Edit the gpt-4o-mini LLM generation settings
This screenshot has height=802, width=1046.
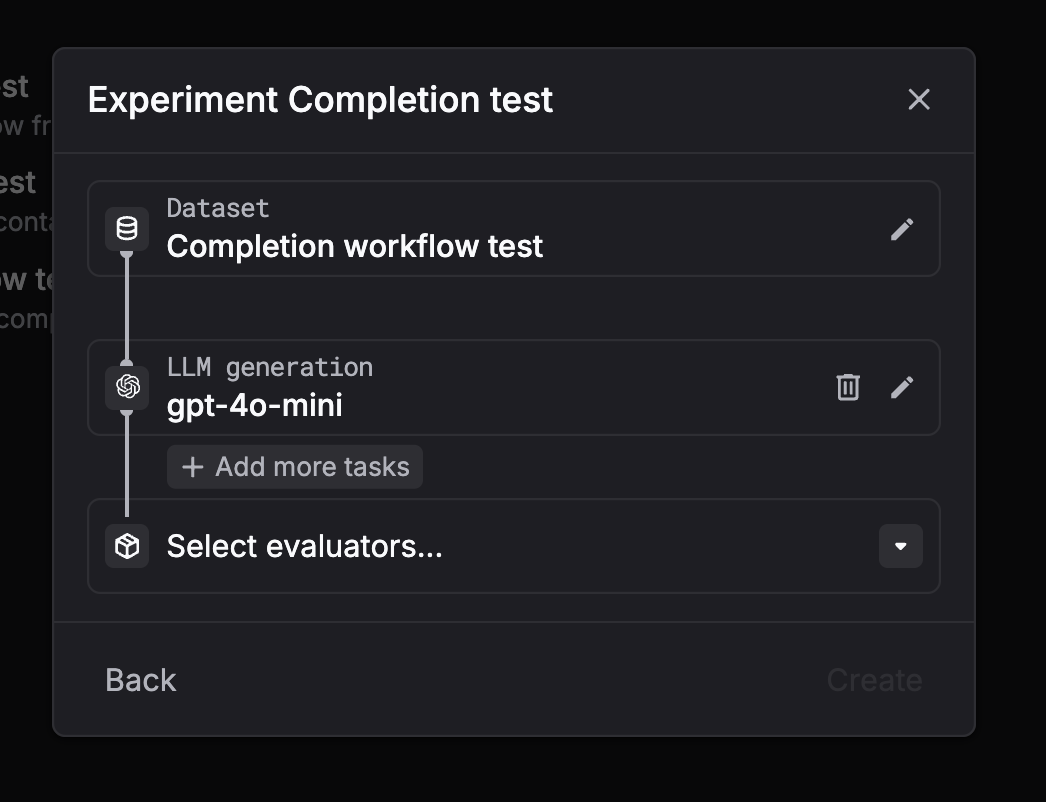[901, 387]
